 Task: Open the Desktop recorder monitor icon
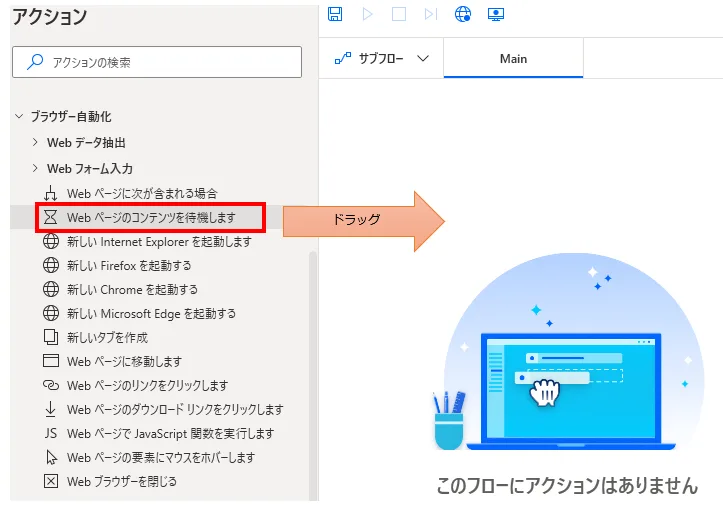pyautogui.click(x=494, y=14)
